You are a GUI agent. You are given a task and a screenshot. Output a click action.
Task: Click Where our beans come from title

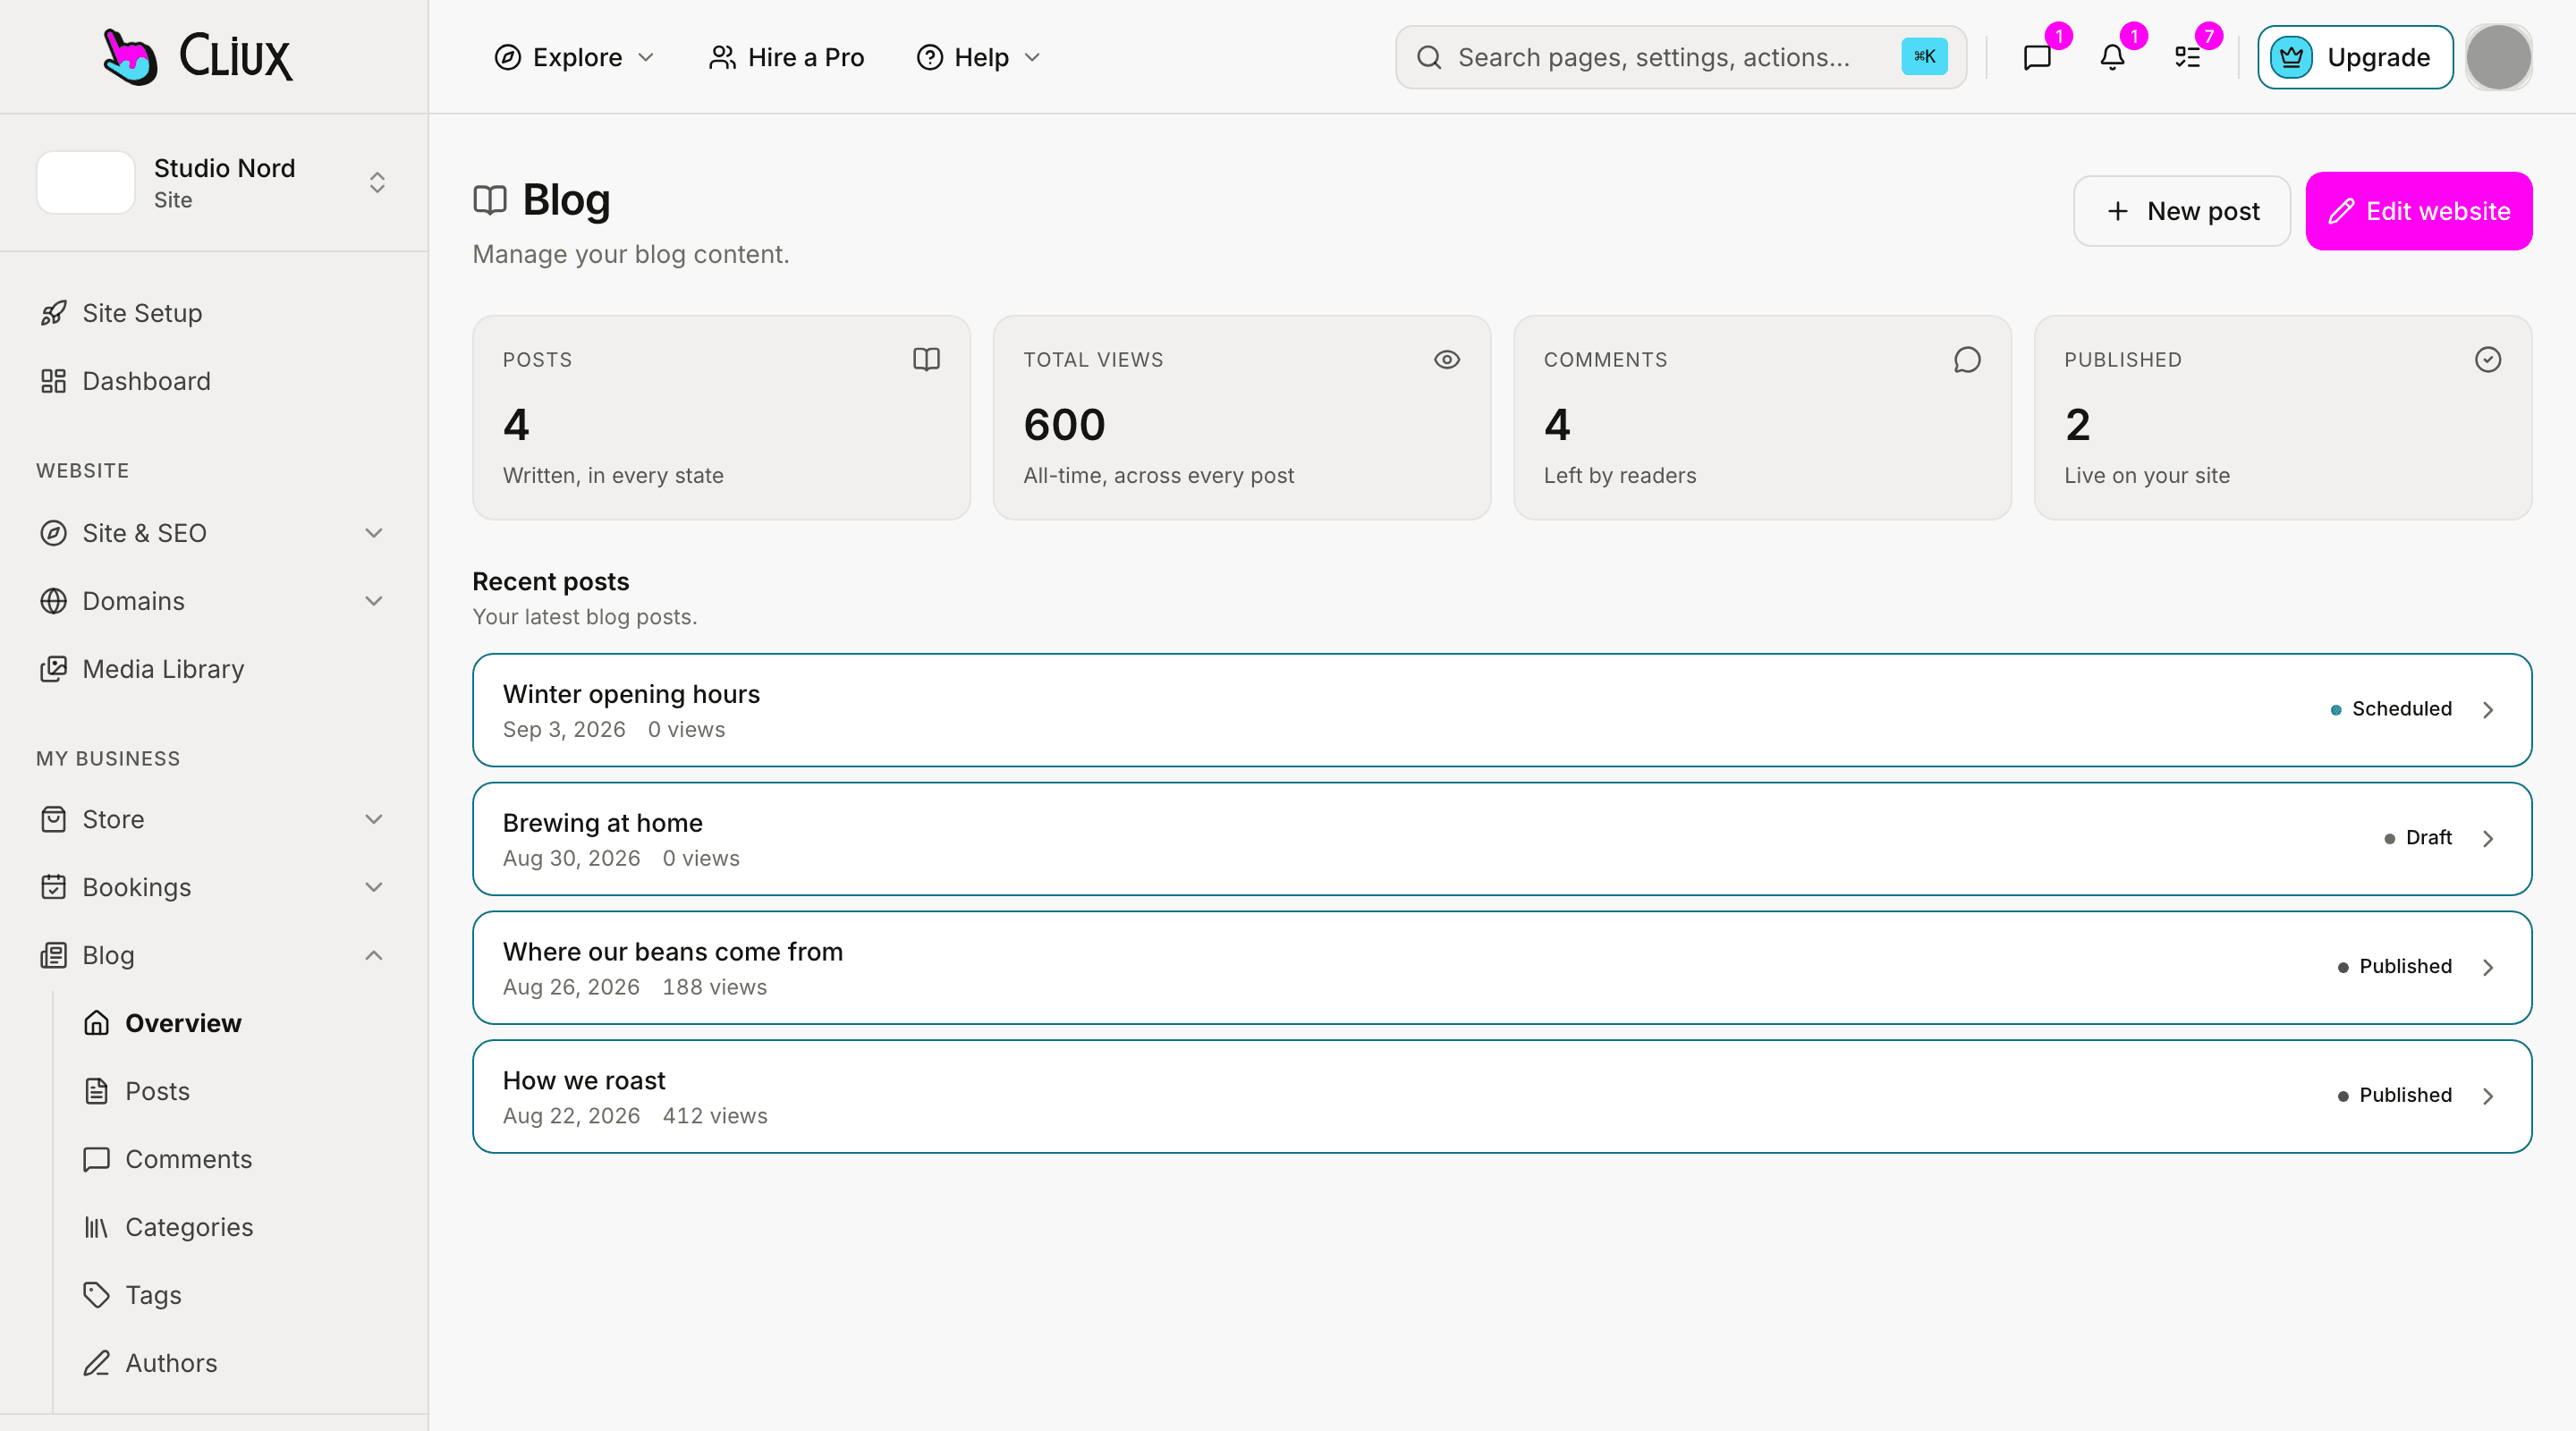coord(672,952)
